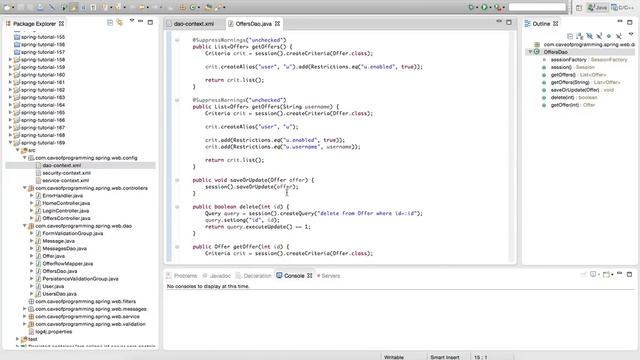The width and height of the screenshot is (640, 360).
Task: Collapse OffersDao class in Outline
Action: [530, 52]
